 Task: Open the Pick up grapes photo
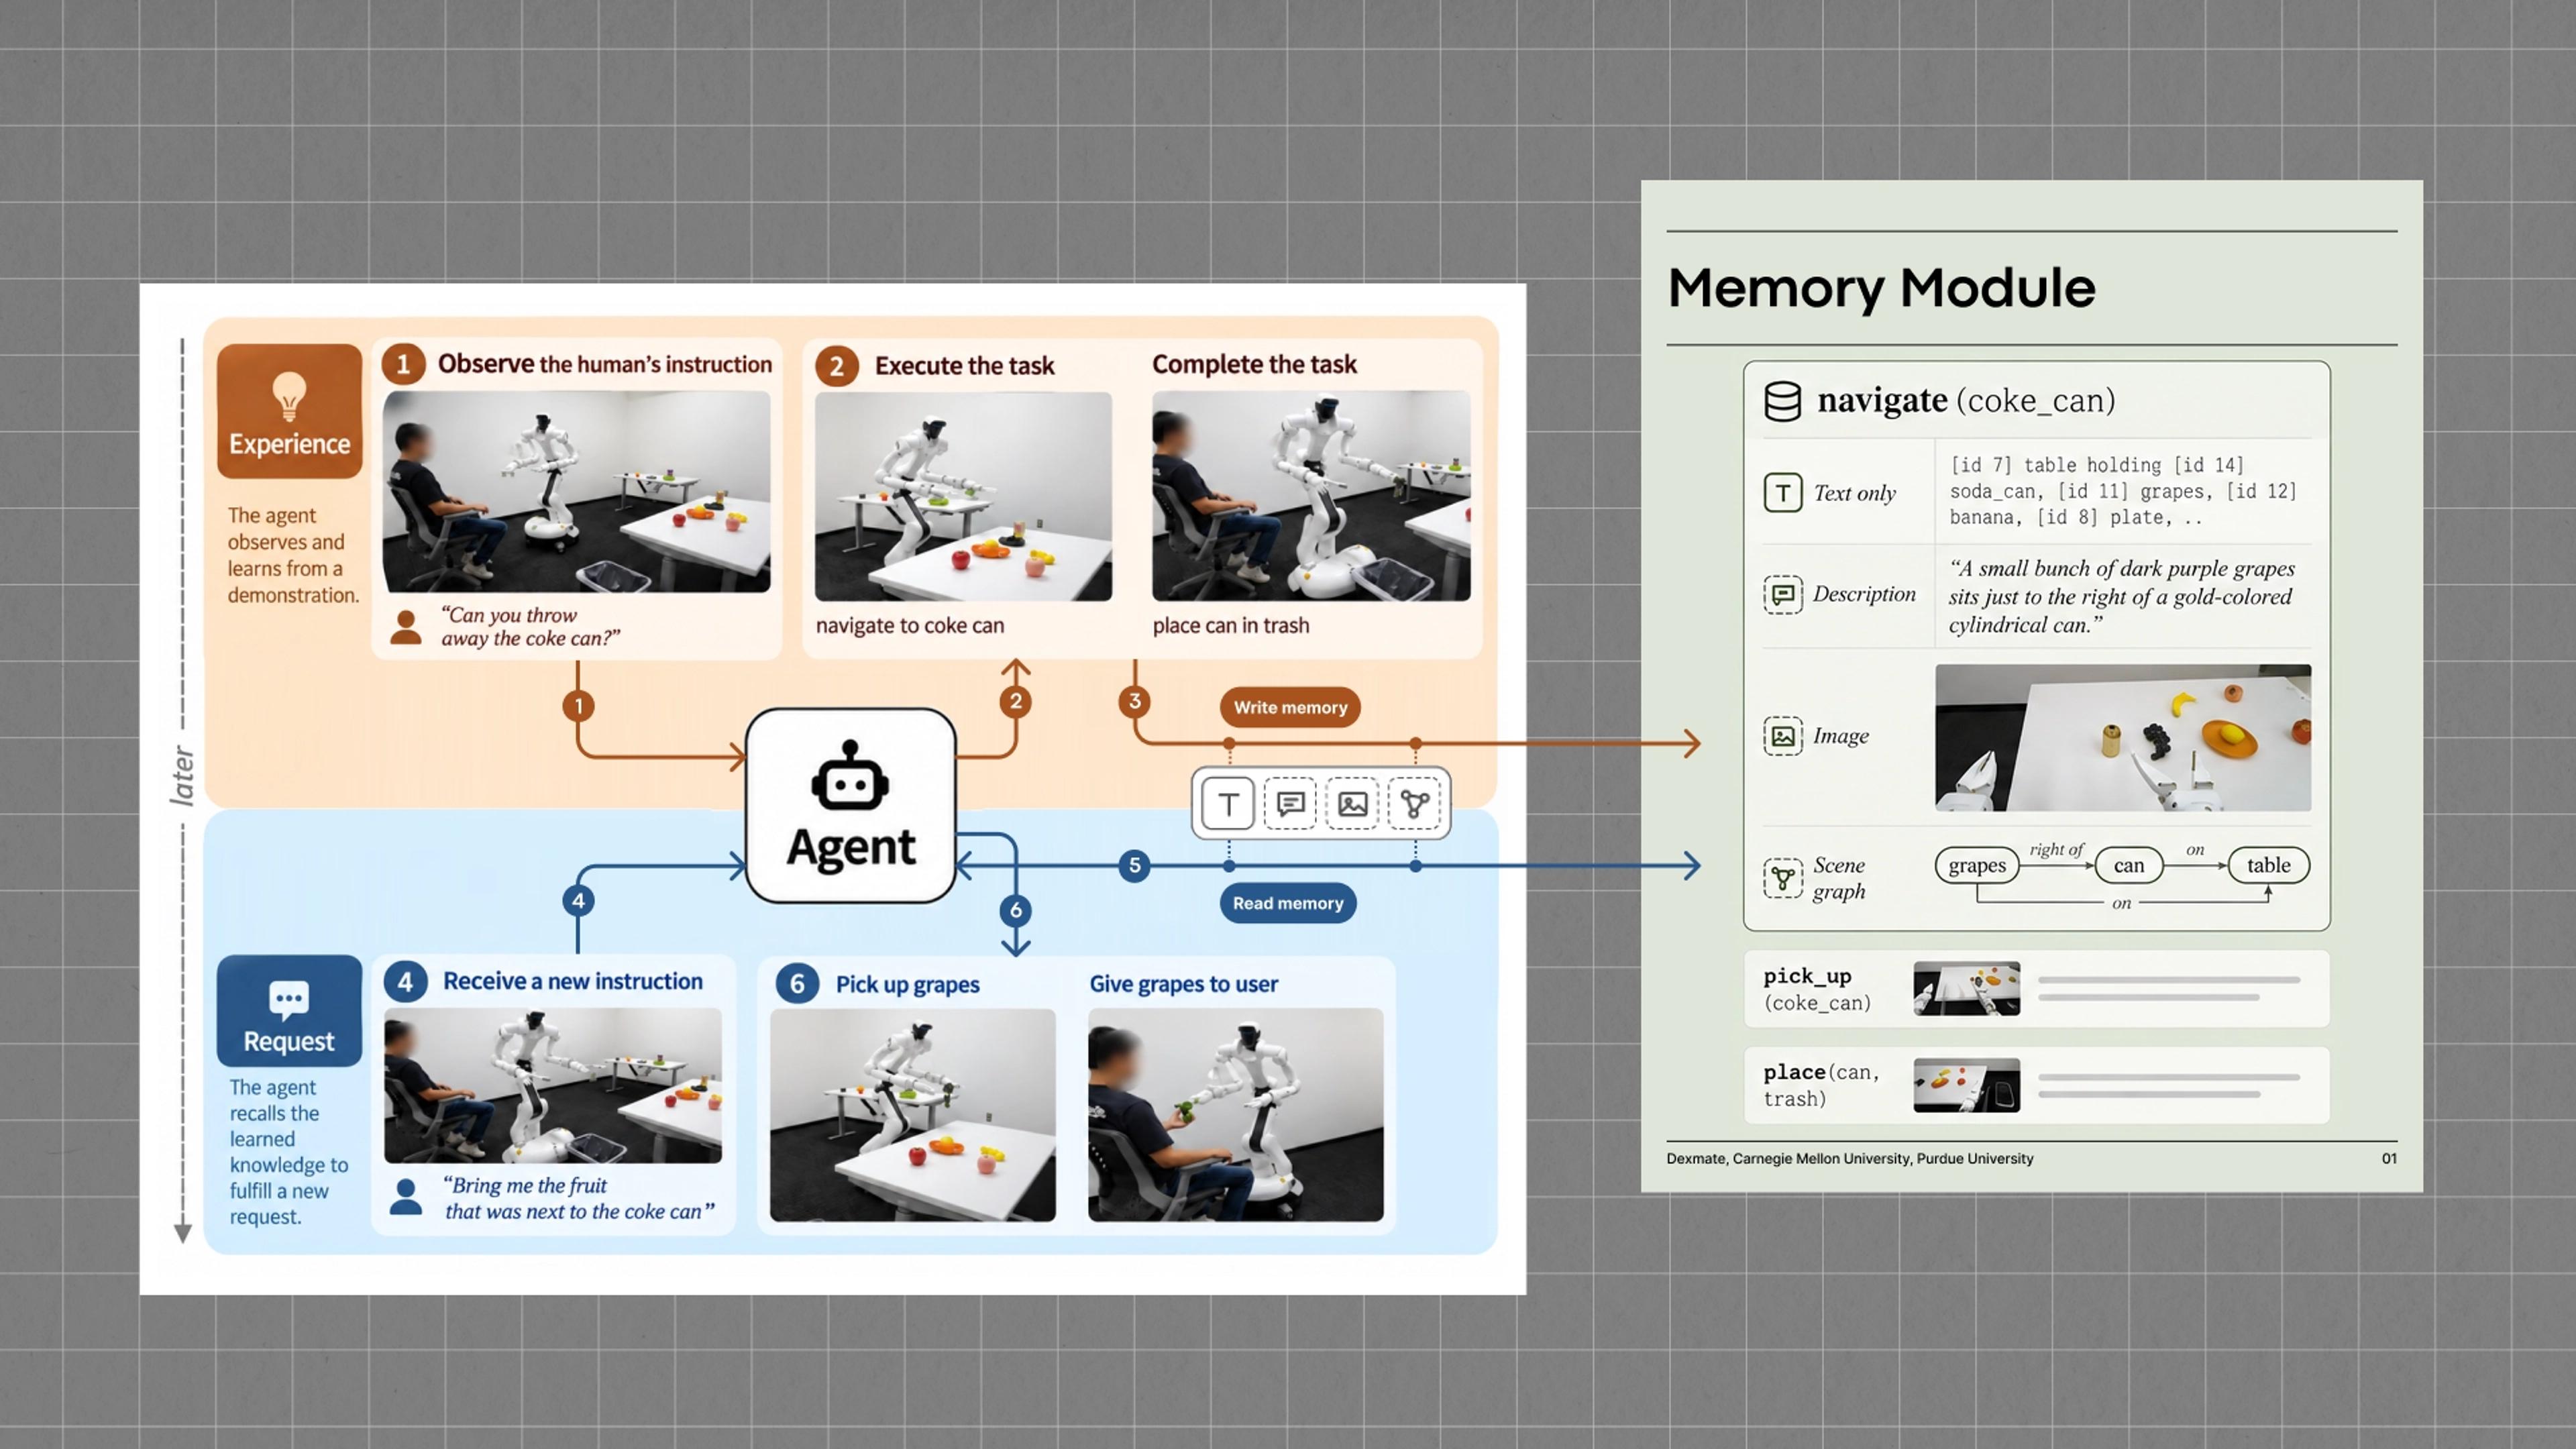click(912, 1115)
